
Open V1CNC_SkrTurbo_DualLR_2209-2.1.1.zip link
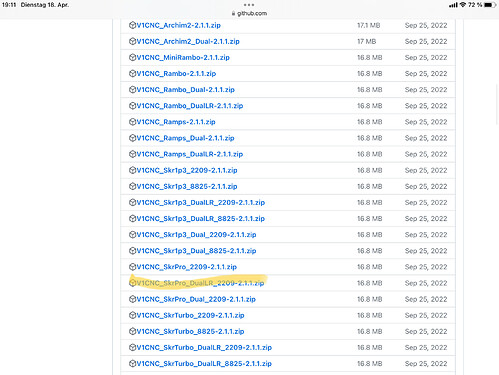click(204, 347)
